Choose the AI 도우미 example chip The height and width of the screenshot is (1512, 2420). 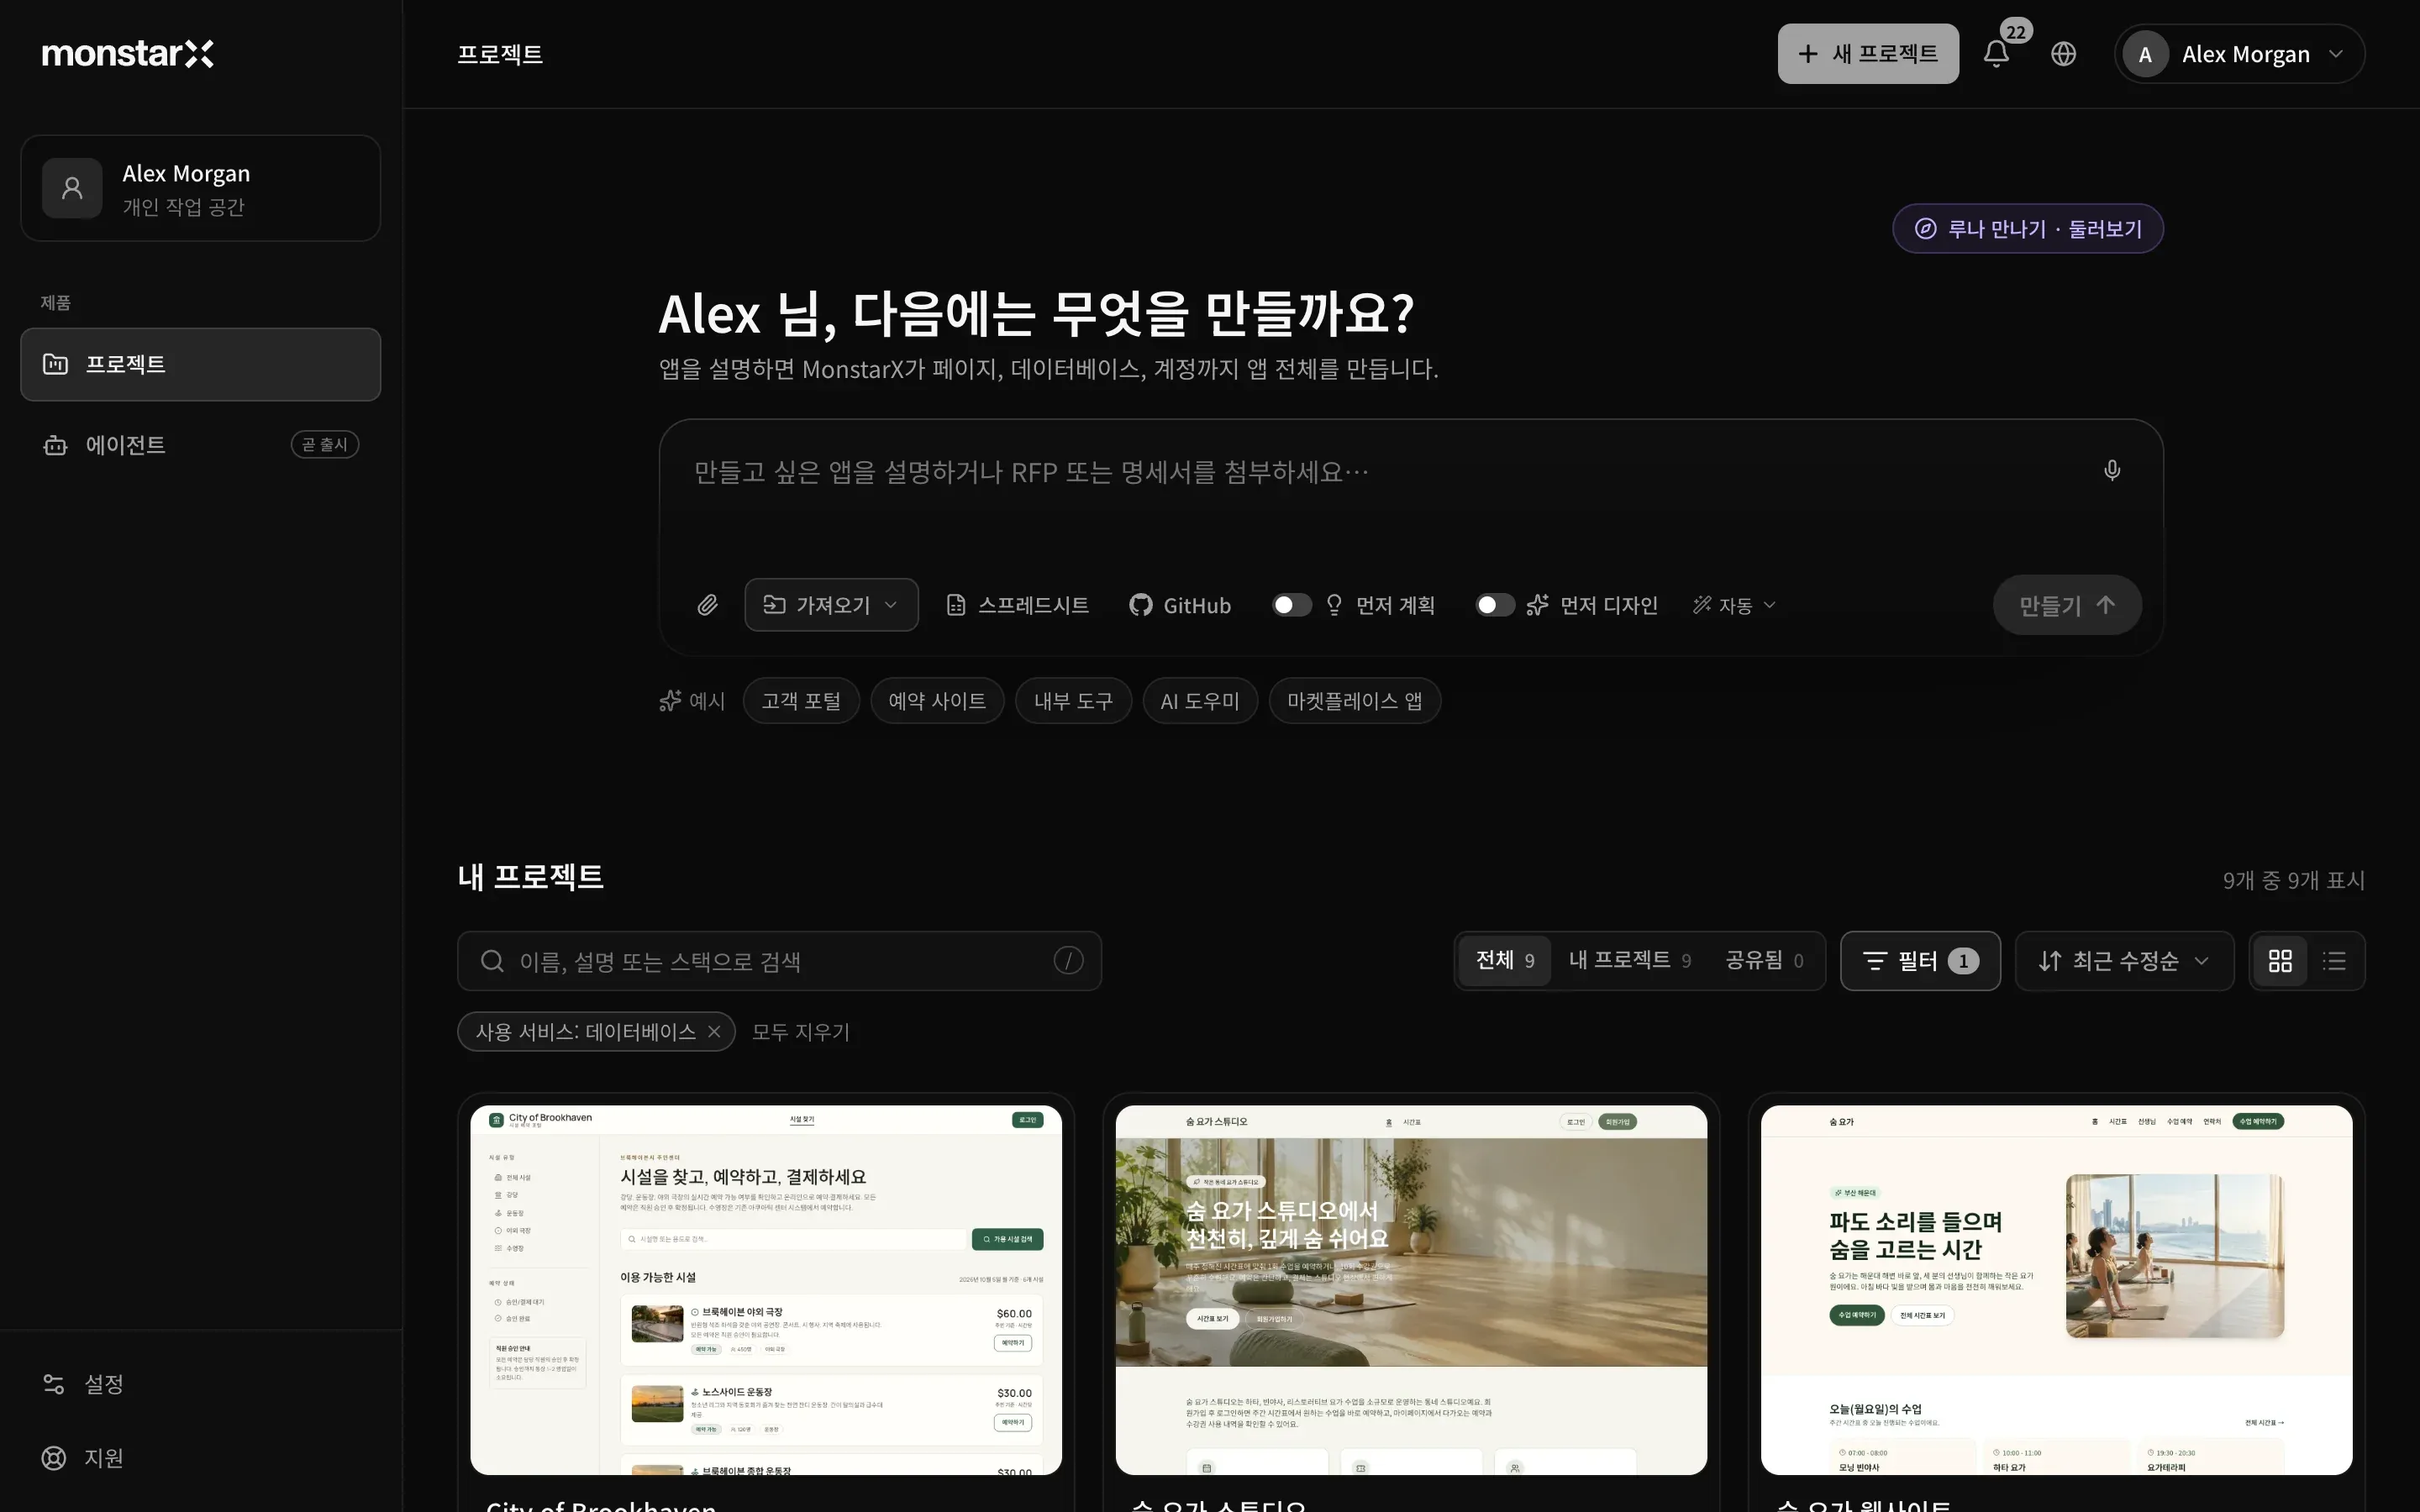[1200, 701]
